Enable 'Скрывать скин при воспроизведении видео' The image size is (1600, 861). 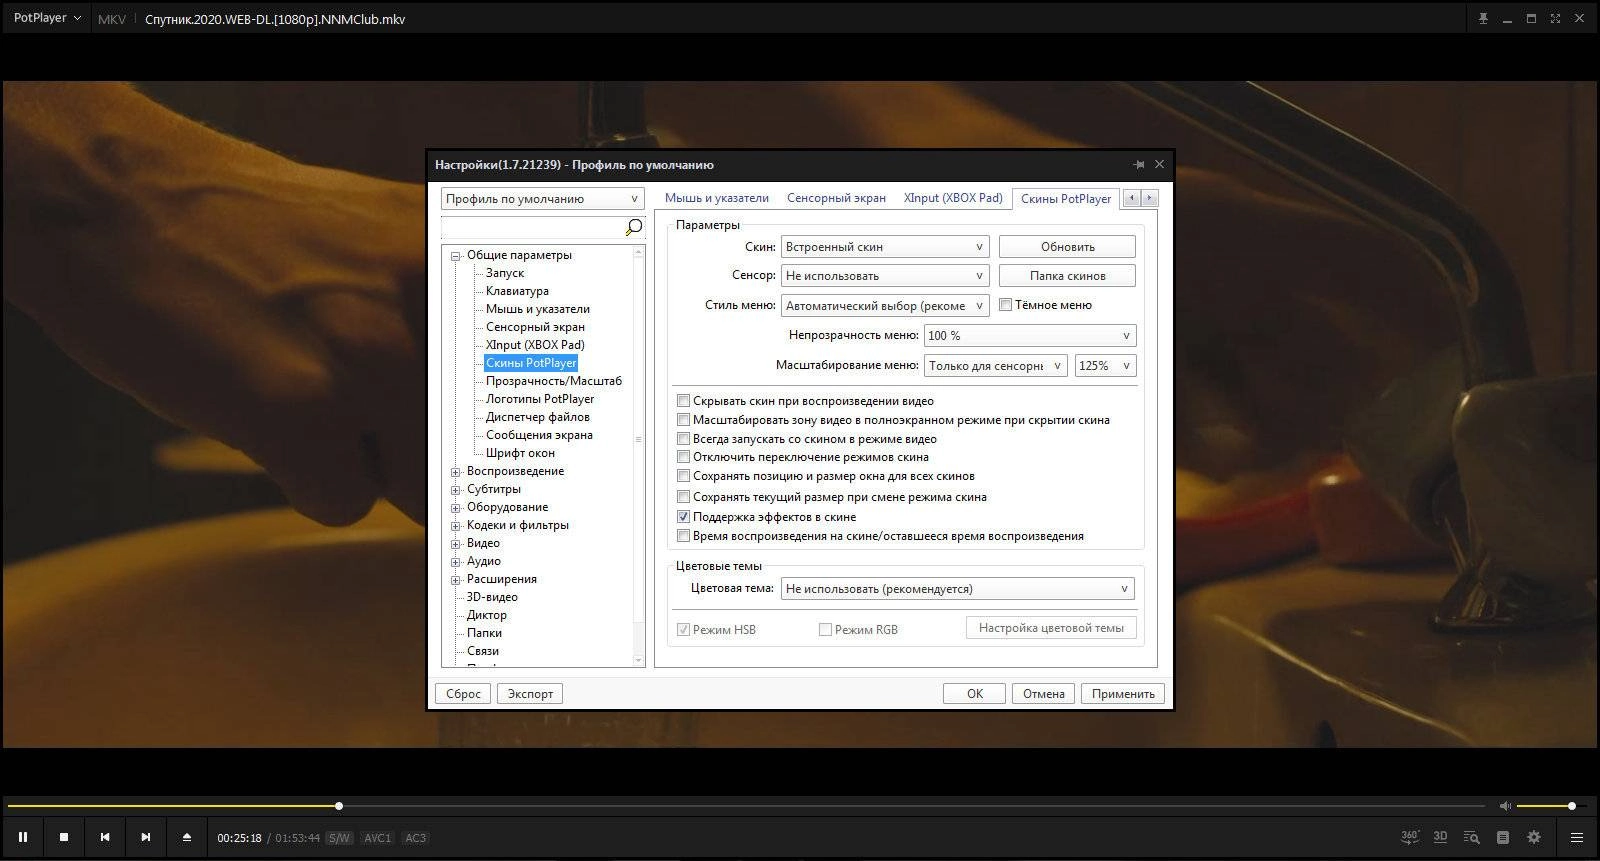[684, 401]
